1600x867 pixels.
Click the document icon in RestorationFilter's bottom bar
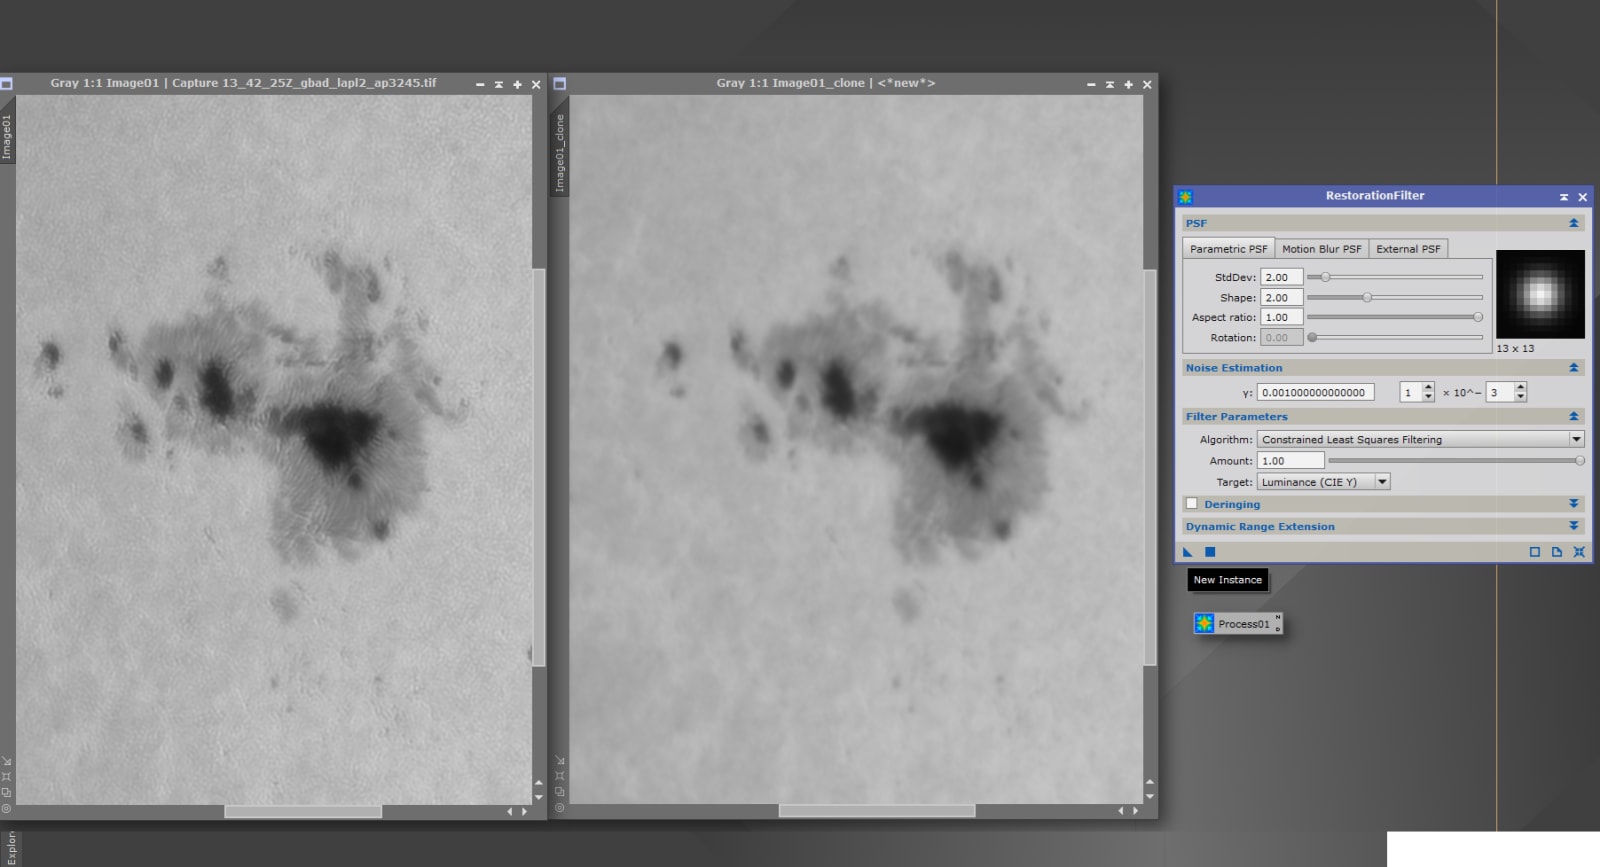tap(1557, 552)
